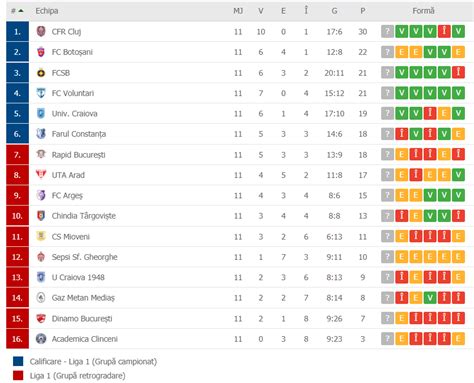
Task: Open the Sepsi Sf. Gheorghe team link
Action: pyautogui.click(x=84, y=257)
